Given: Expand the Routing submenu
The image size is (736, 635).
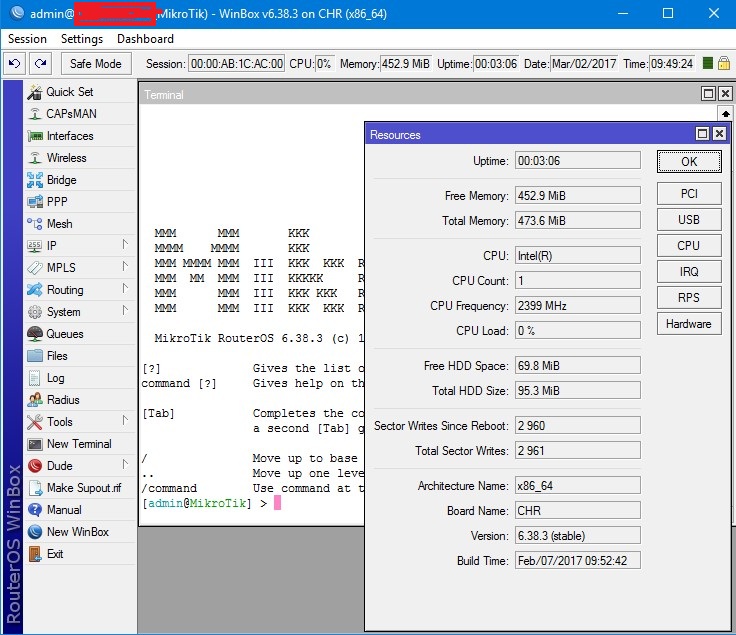Looking at the screenshot, I should (125, 289).
